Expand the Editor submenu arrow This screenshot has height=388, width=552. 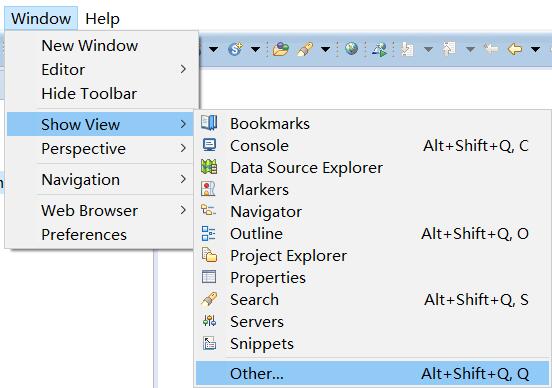[183, 69]
